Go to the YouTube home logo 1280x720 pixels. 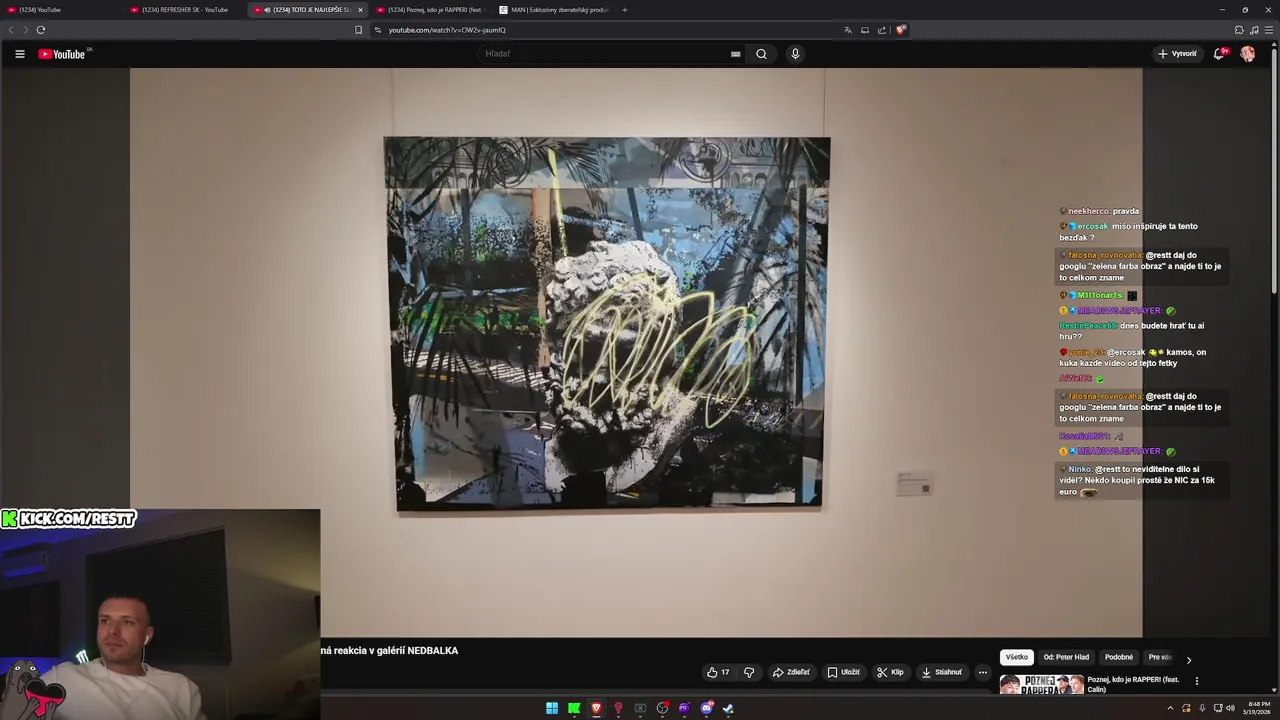click(x=62, y=54)
